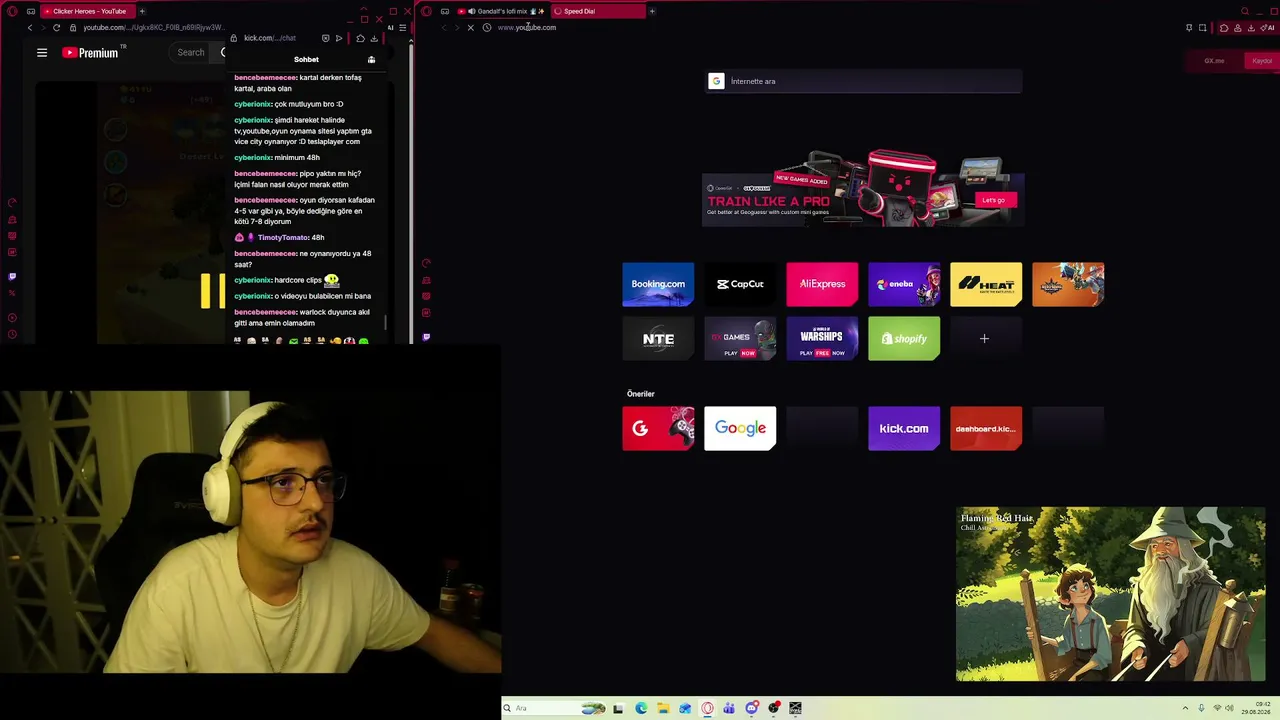Screen dimensions: 1280x720
Task: Open the NTE speed dial tile
Action: [x=658, y=339]
